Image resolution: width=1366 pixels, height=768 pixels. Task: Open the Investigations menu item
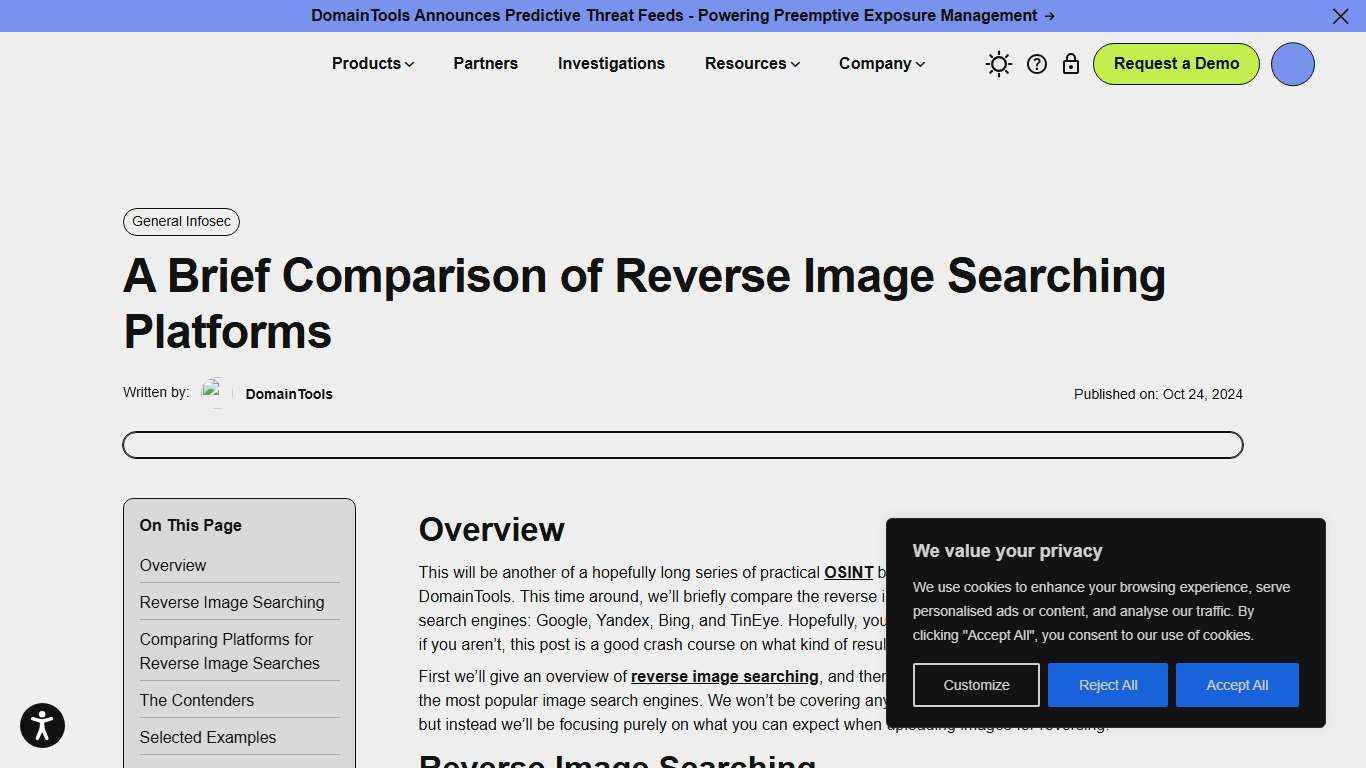click(611, 63)
